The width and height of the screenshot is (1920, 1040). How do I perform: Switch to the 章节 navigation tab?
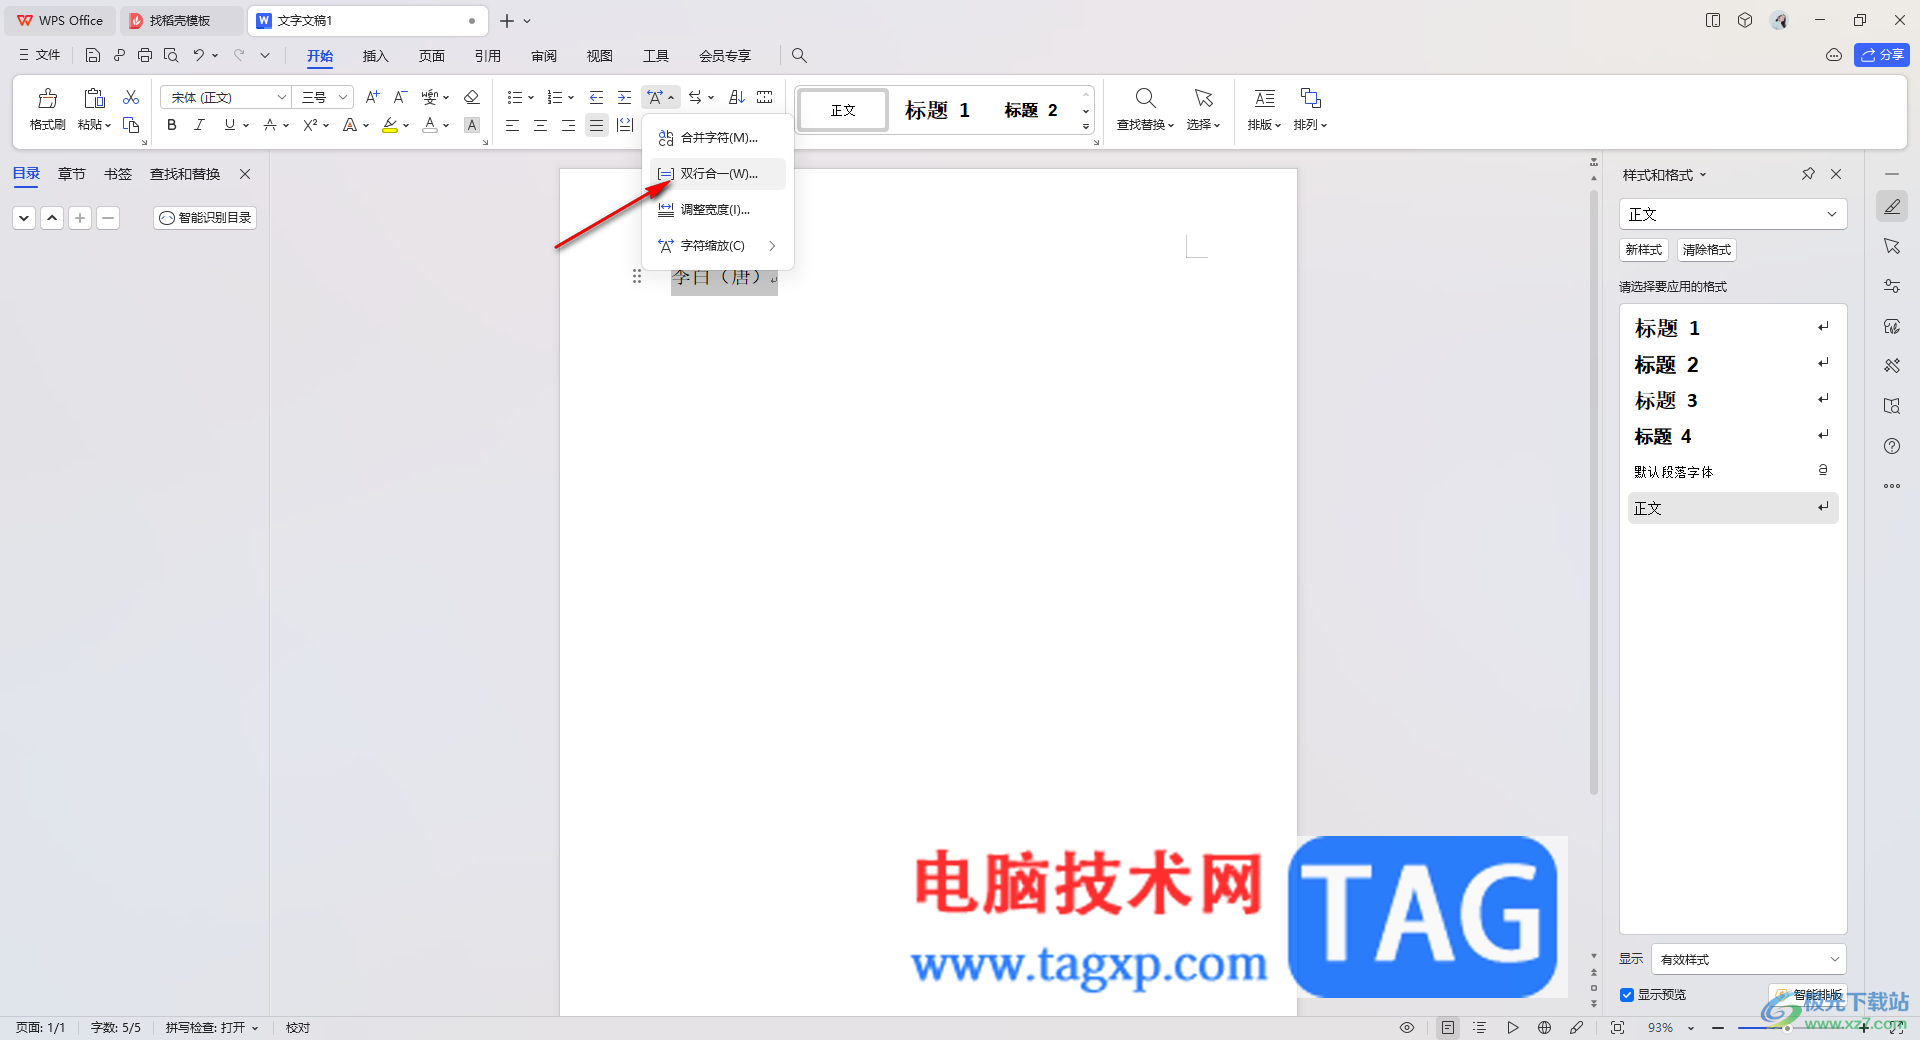point(72,174)
